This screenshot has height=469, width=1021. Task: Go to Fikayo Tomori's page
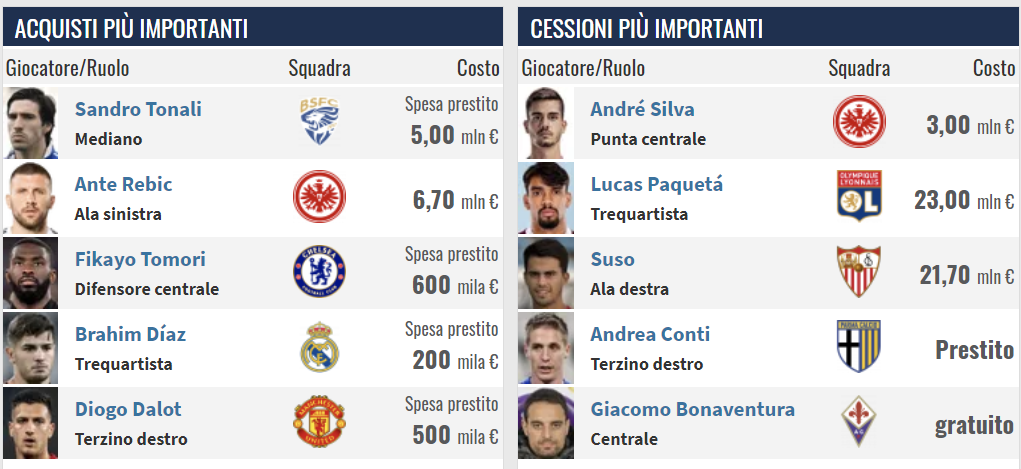click(x=140, y=259)
